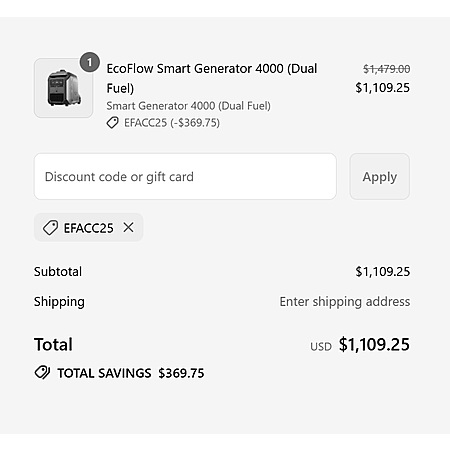Image resolution: width=450 pixels, height=450 pixels.
Task: Click the quantity badge showing 1
Action: [89, 62]
